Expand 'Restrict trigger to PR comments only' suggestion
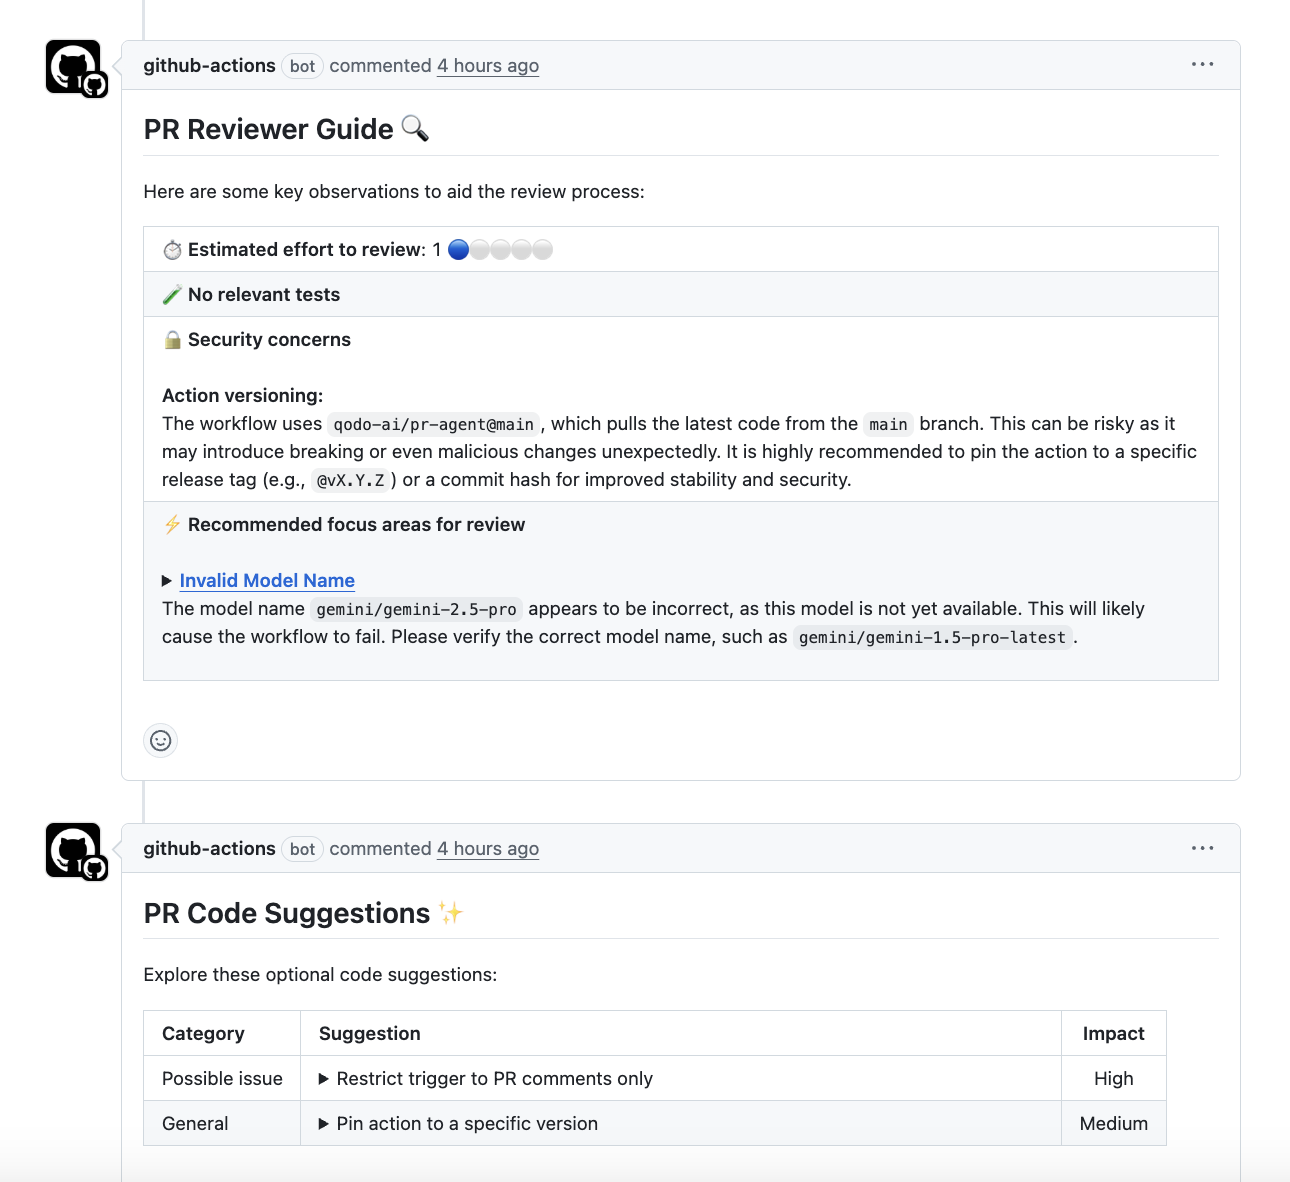The width and height of the screenshot is (1290, 1182). coord(324,1079)
